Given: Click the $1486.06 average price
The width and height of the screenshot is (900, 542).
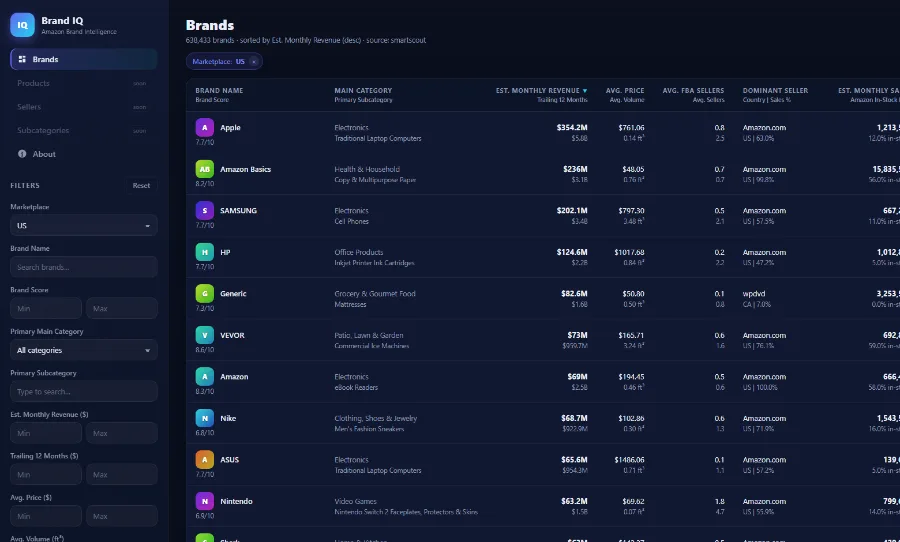Looking at the screenshot, I should [x=629, y=459].
